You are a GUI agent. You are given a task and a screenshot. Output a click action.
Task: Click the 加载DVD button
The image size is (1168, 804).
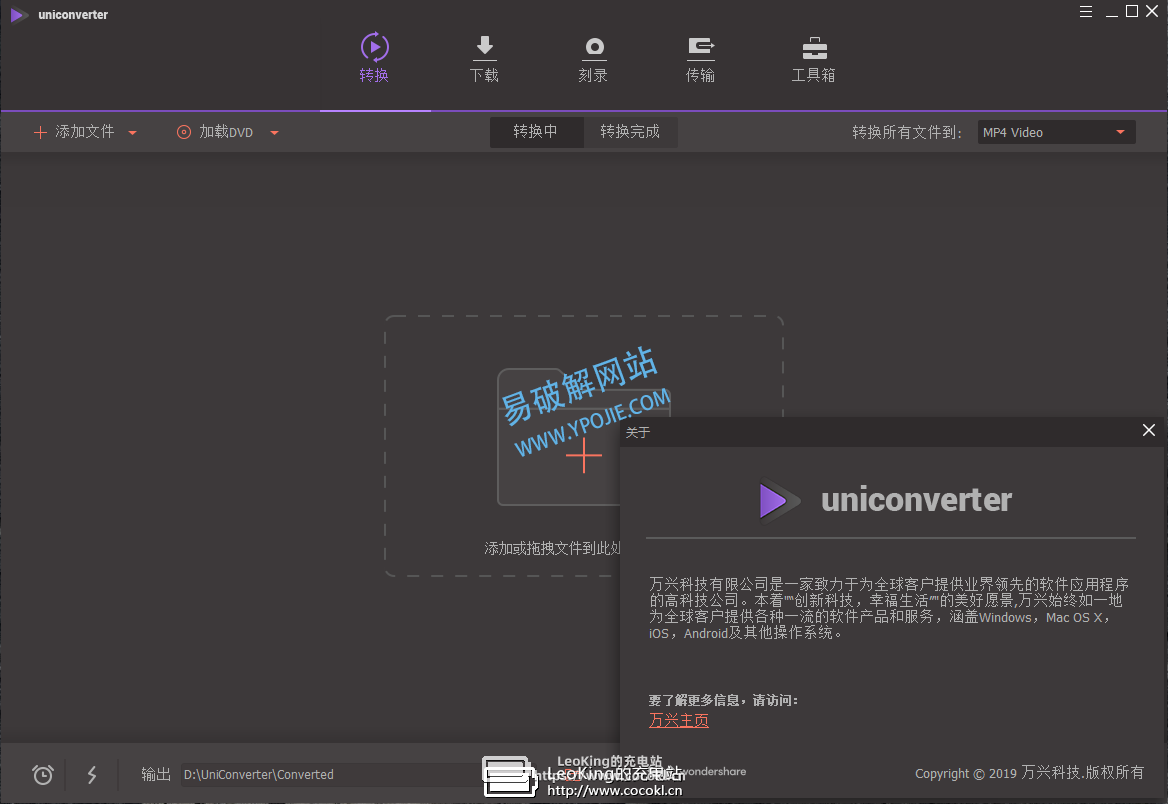point(215,132)
